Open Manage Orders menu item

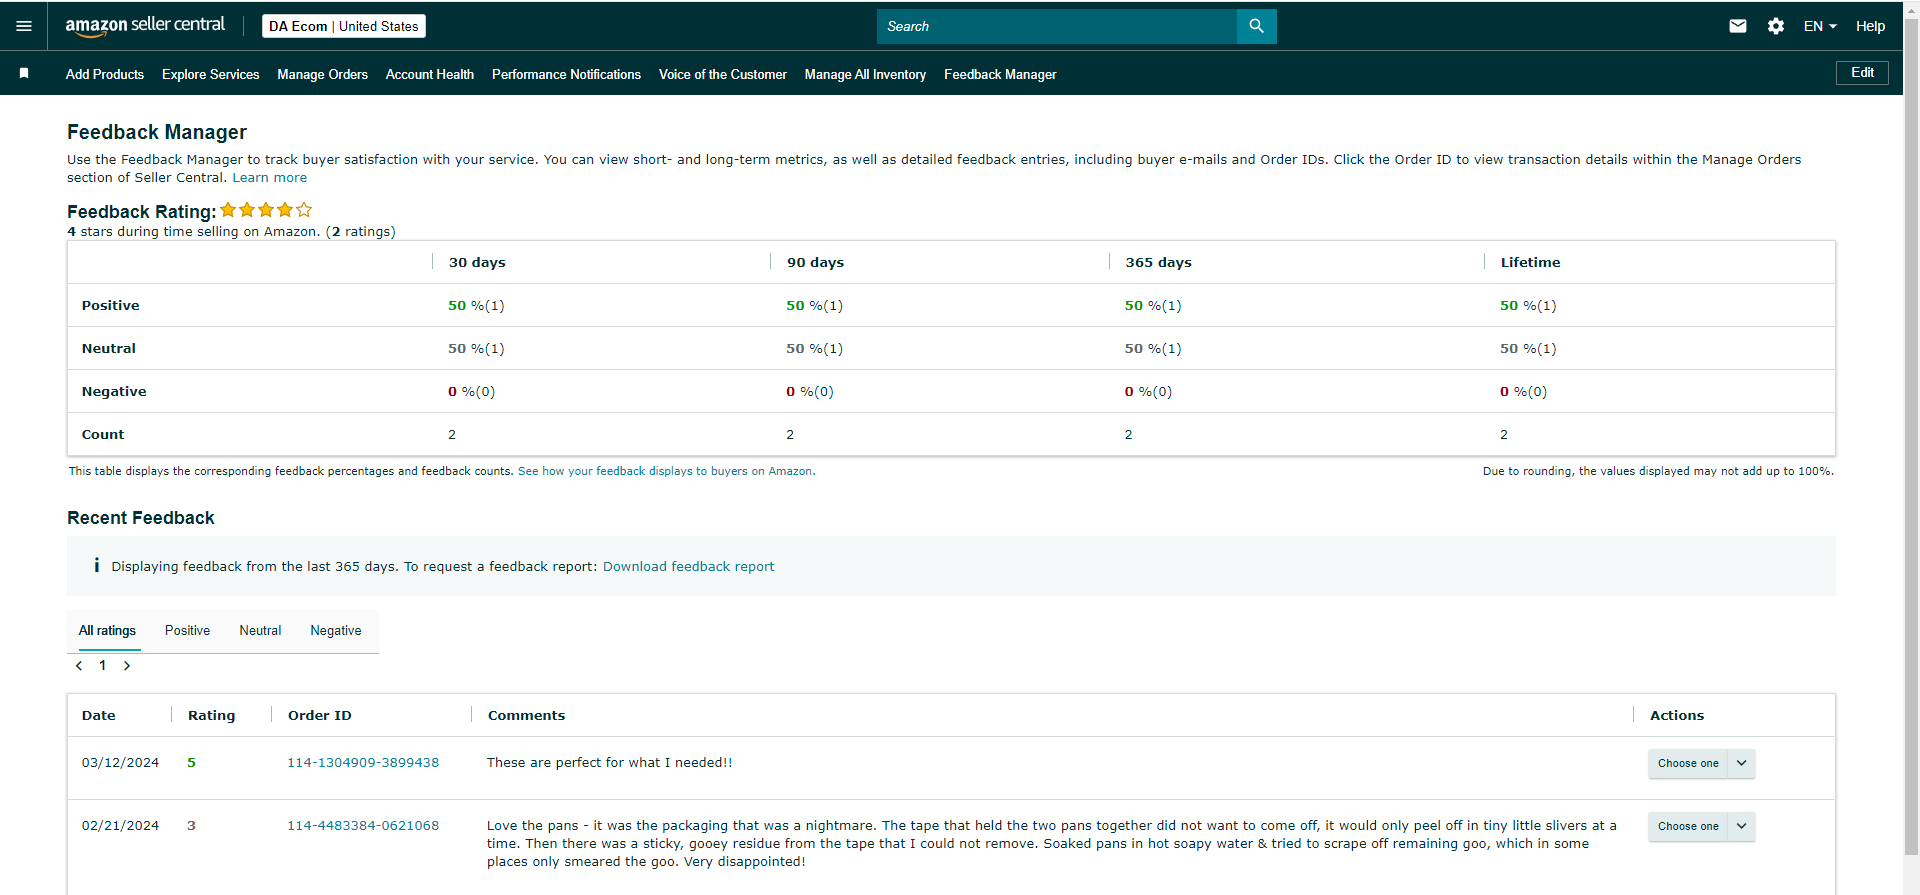(x=322, y=74)
